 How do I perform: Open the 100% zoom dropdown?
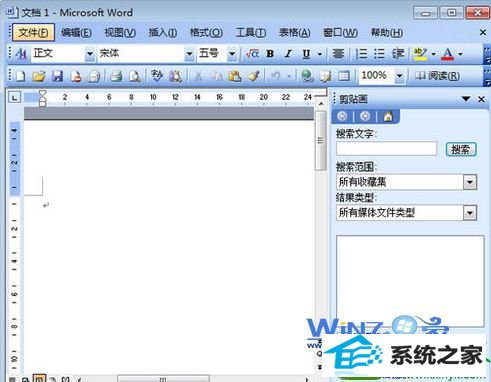[x=399, y=76]
